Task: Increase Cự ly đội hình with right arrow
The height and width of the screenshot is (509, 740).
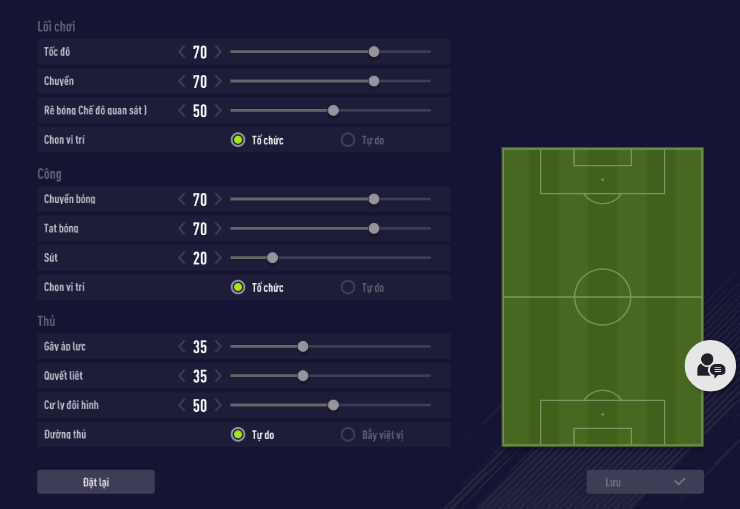Action: pos(219,406)
